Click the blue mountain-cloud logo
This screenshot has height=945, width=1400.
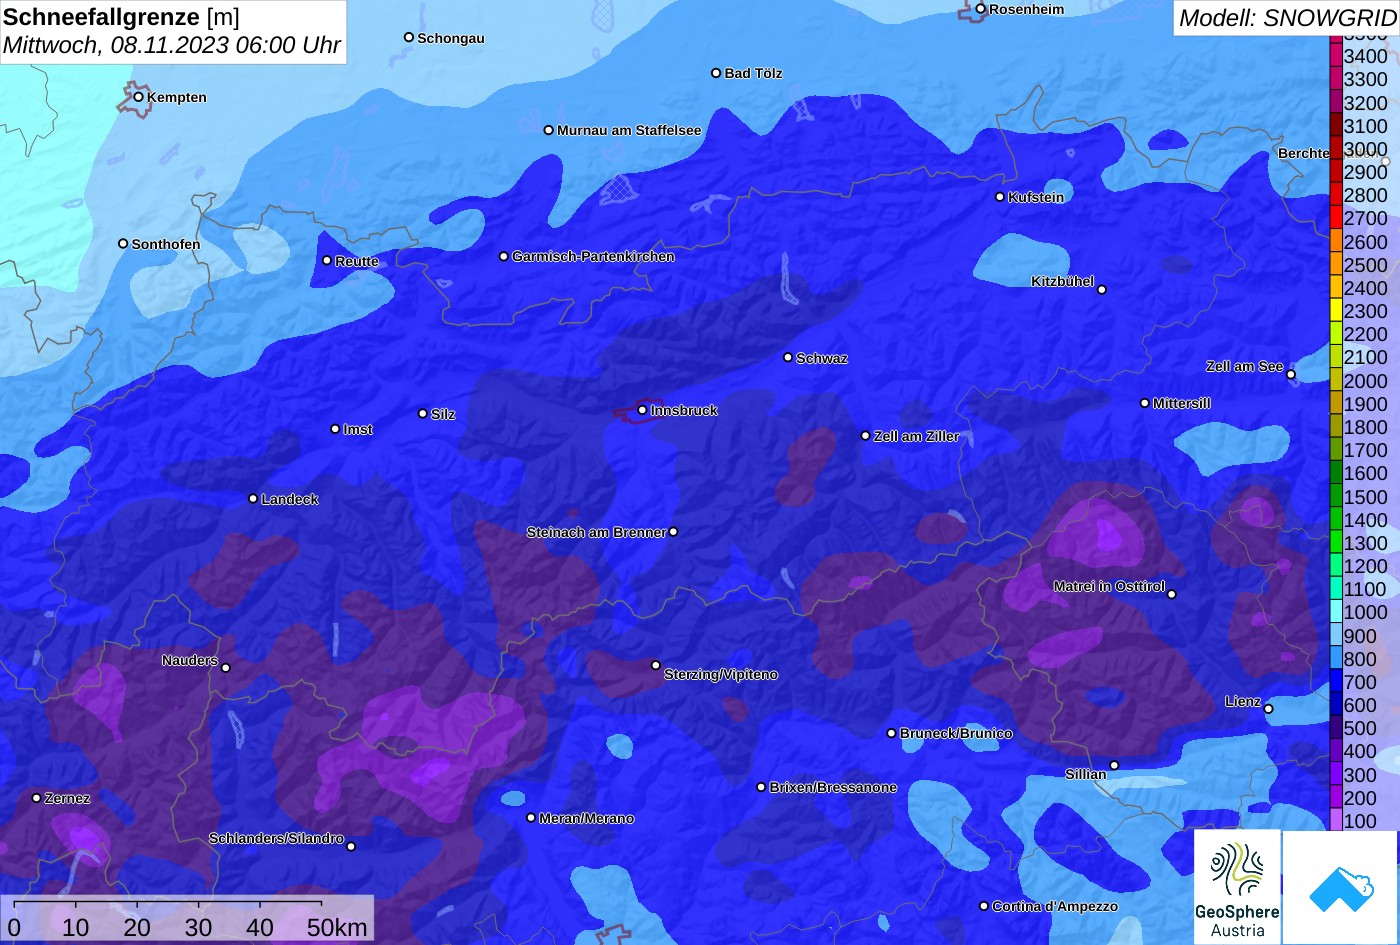point(1340,887)
